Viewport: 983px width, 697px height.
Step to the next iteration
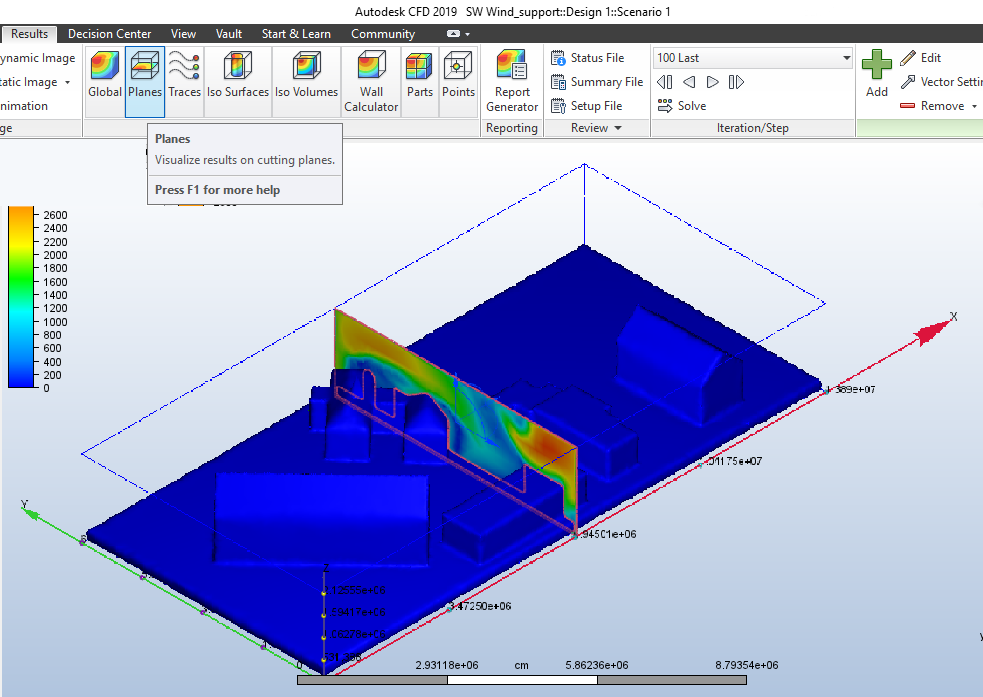[713, 82]
